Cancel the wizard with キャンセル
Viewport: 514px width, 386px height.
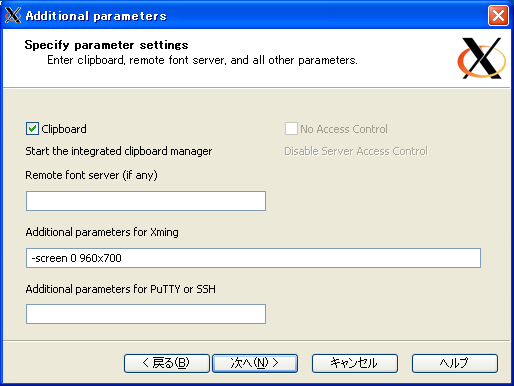click(x=355, y=363)
